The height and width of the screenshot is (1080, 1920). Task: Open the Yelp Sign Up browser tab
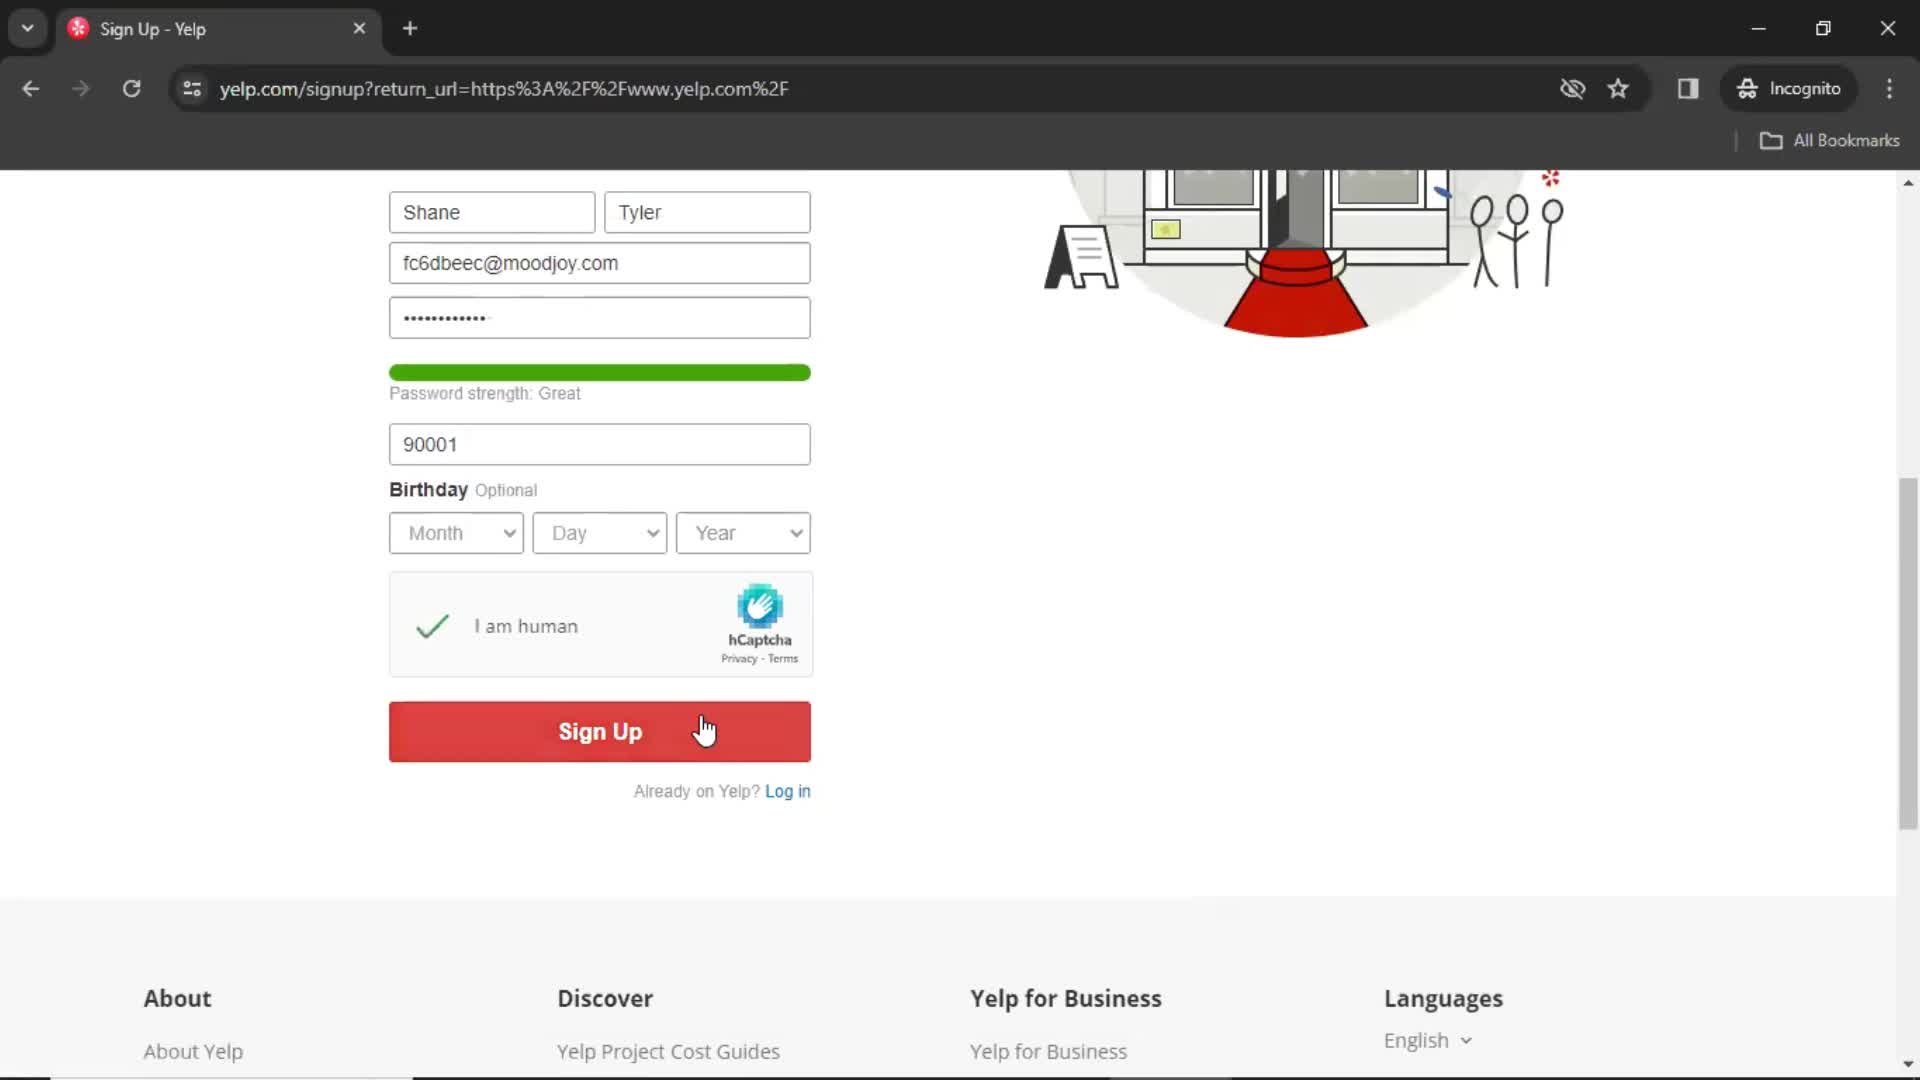click(216, 29)
